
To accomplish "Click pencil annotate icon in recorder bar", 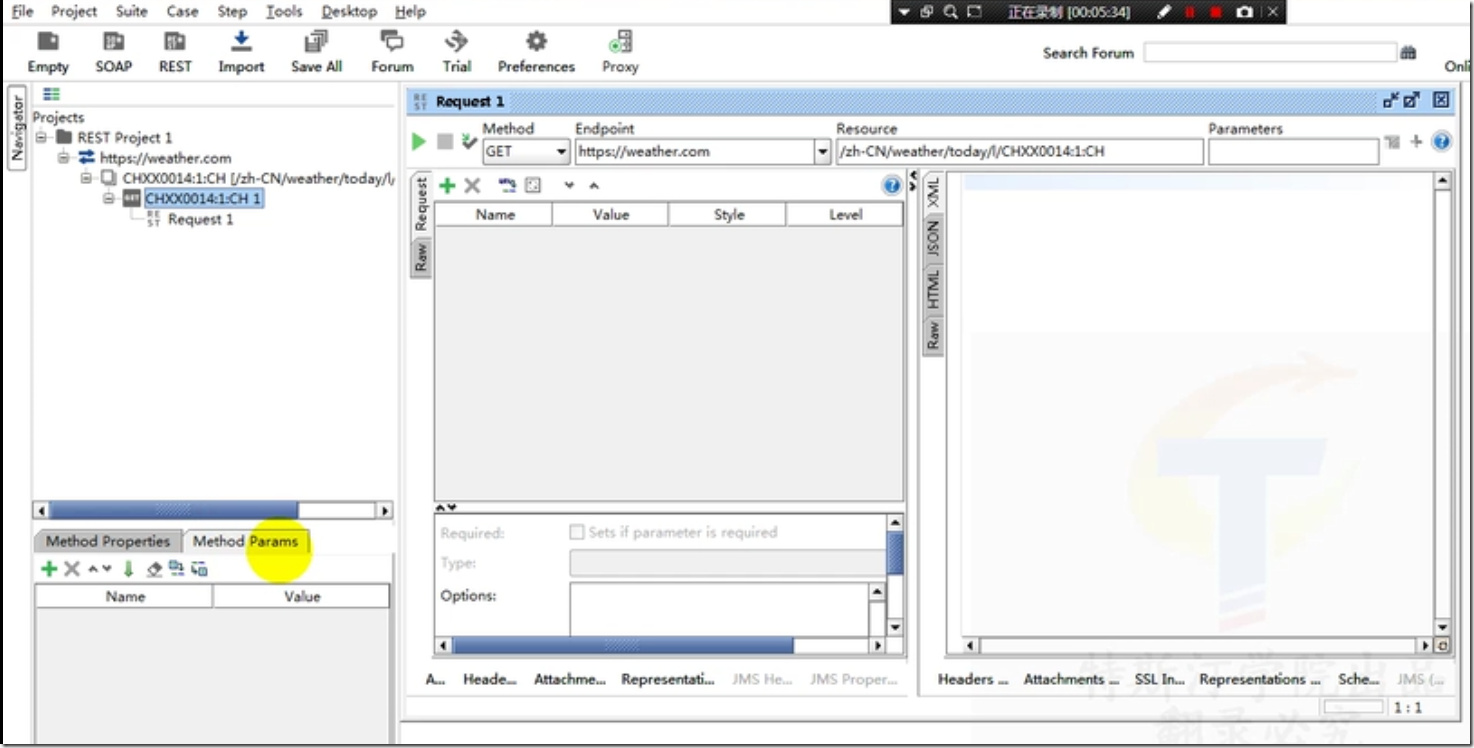I will pos(1163,12).
